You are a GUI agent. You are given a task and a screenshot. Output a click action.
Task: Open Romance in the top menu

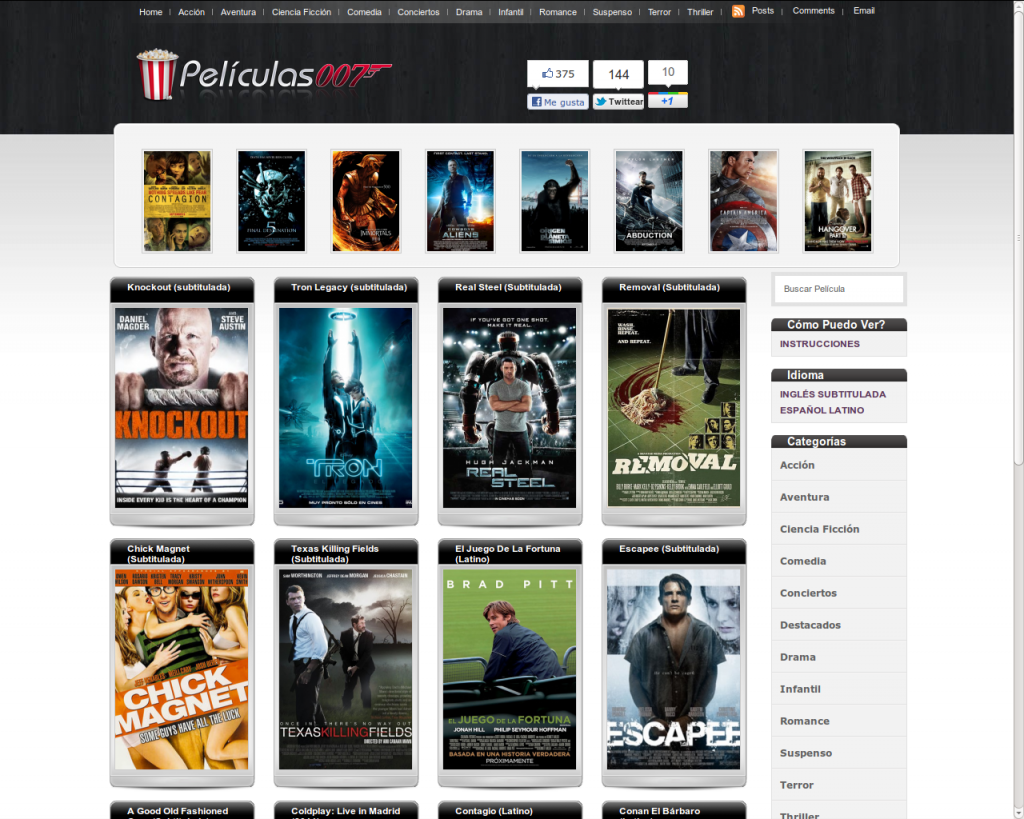pos(558,12)
